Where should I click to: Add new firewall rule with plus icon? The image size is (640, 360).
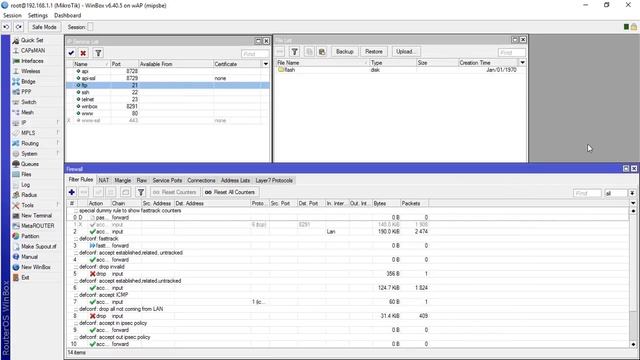[x=71, y=192]
